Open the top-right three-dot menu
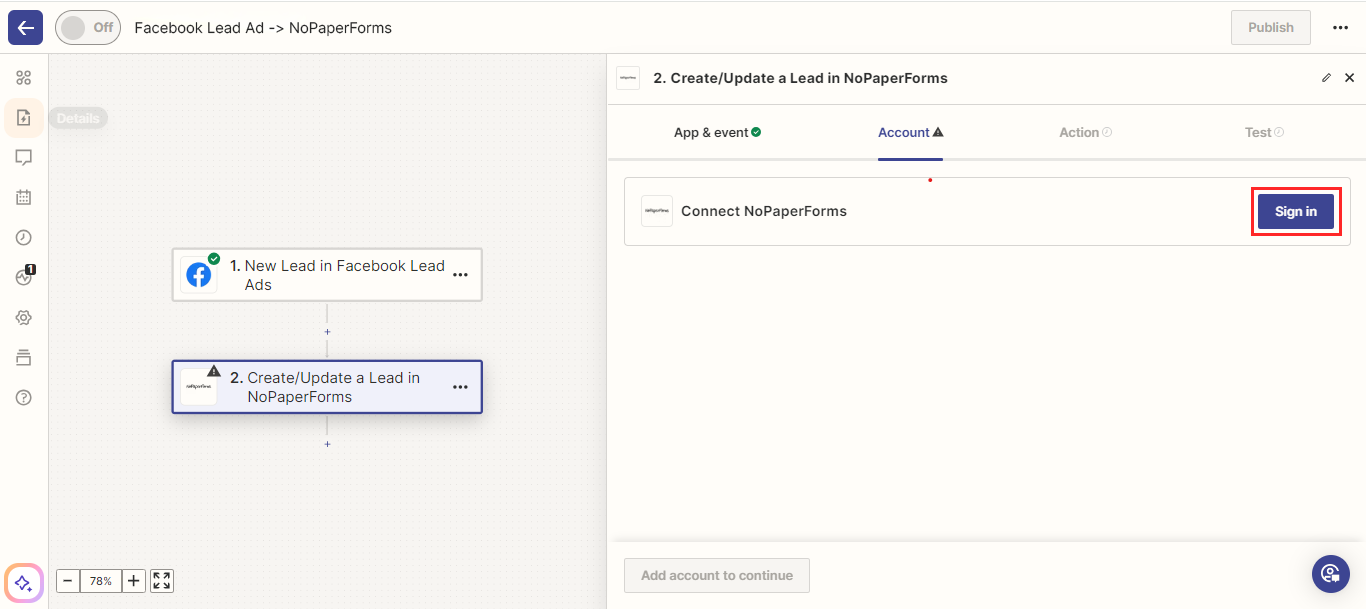The image size is (1366, 609). [x=1341, y=28]
